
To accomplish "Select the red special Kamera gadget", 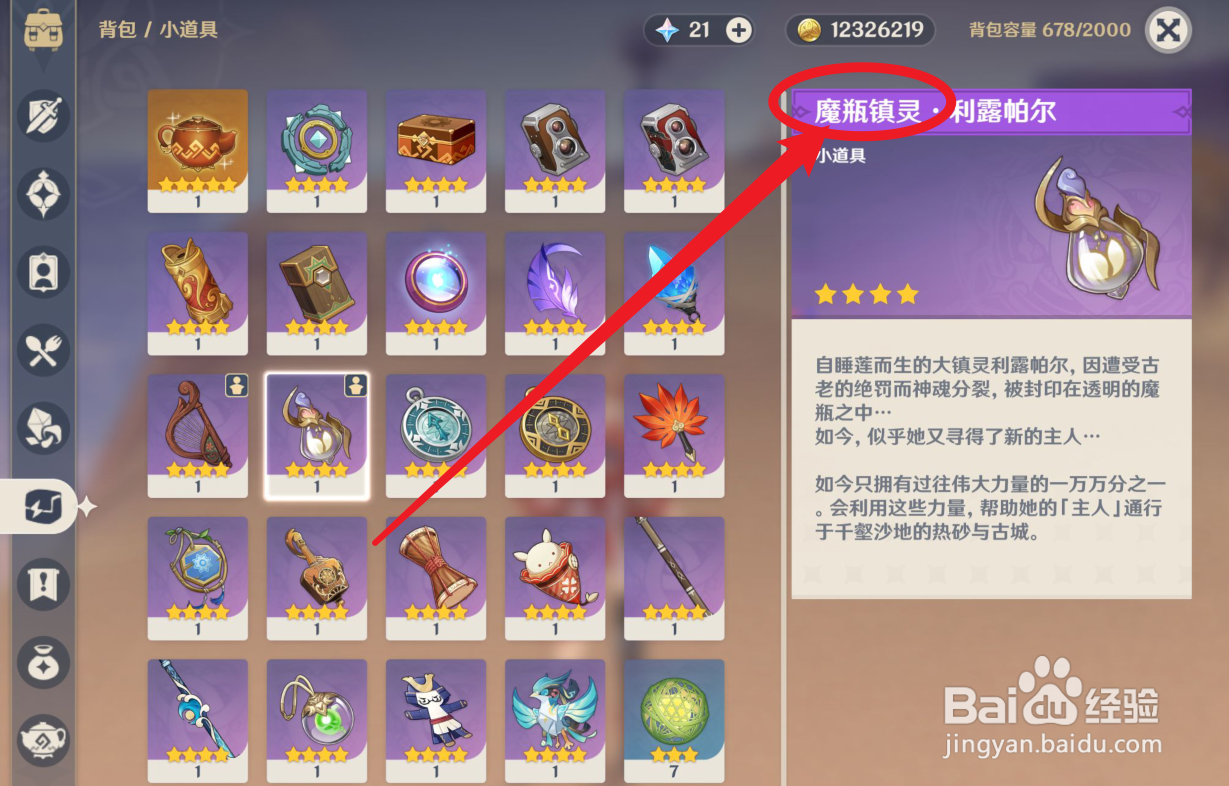I will [x=673, y=150].
